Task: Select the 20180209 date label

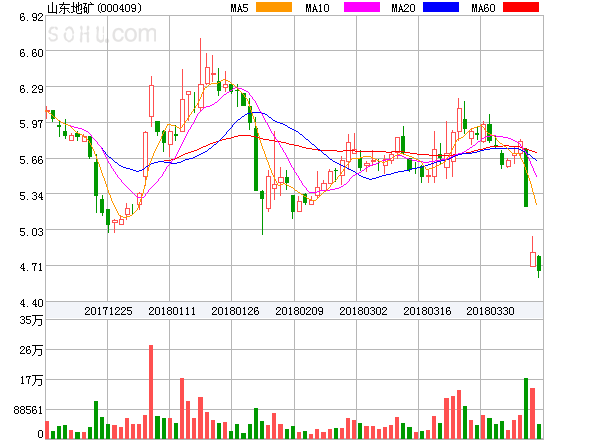Action: click(299, 311)
